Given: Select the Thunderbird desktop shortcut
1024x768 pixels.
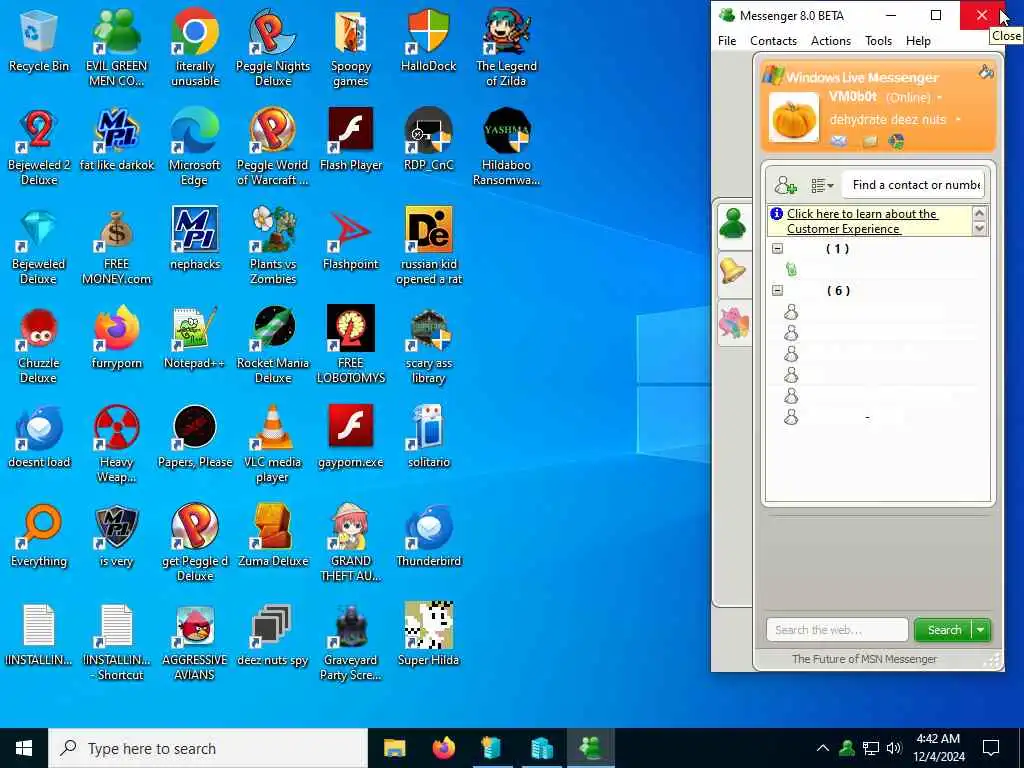Looking at the screenshot, I should pyautogui.click(x=428, y=536).
